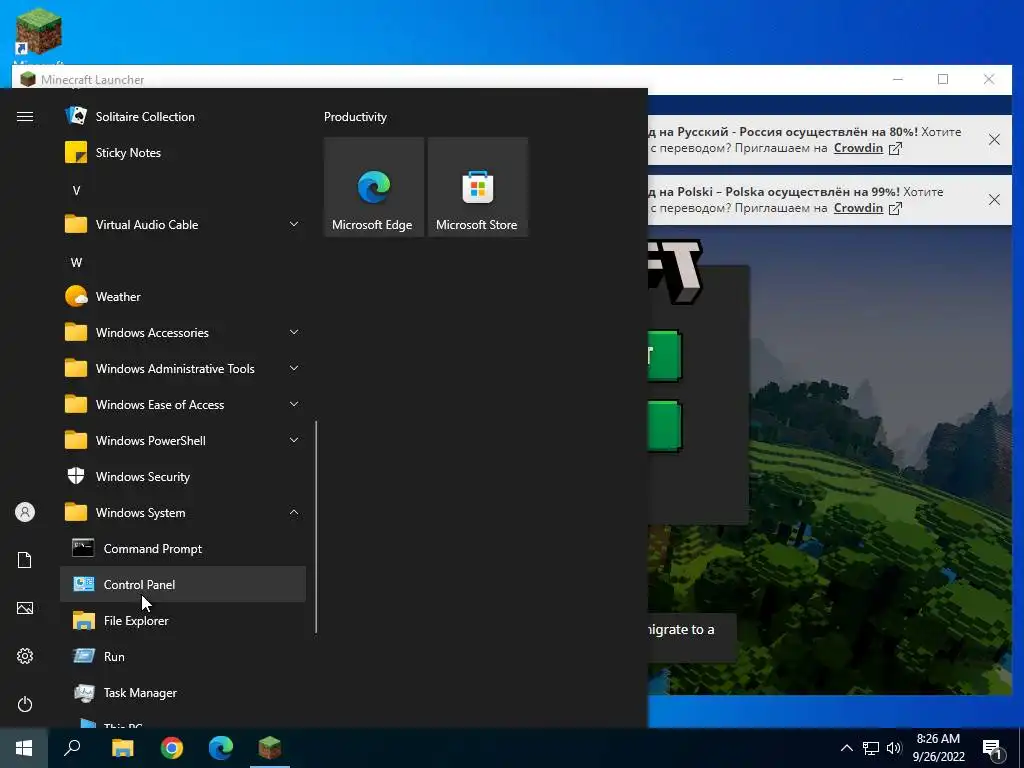The image size is (1024, 768).
Task: Open Crowdin link in Polski translation notice
Action: [x=858, y=208]
